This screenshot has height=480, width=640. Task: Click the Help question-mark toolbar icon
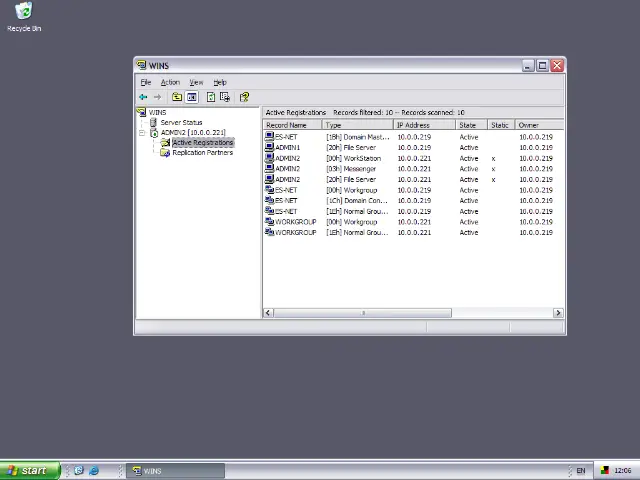pos(244,97)
